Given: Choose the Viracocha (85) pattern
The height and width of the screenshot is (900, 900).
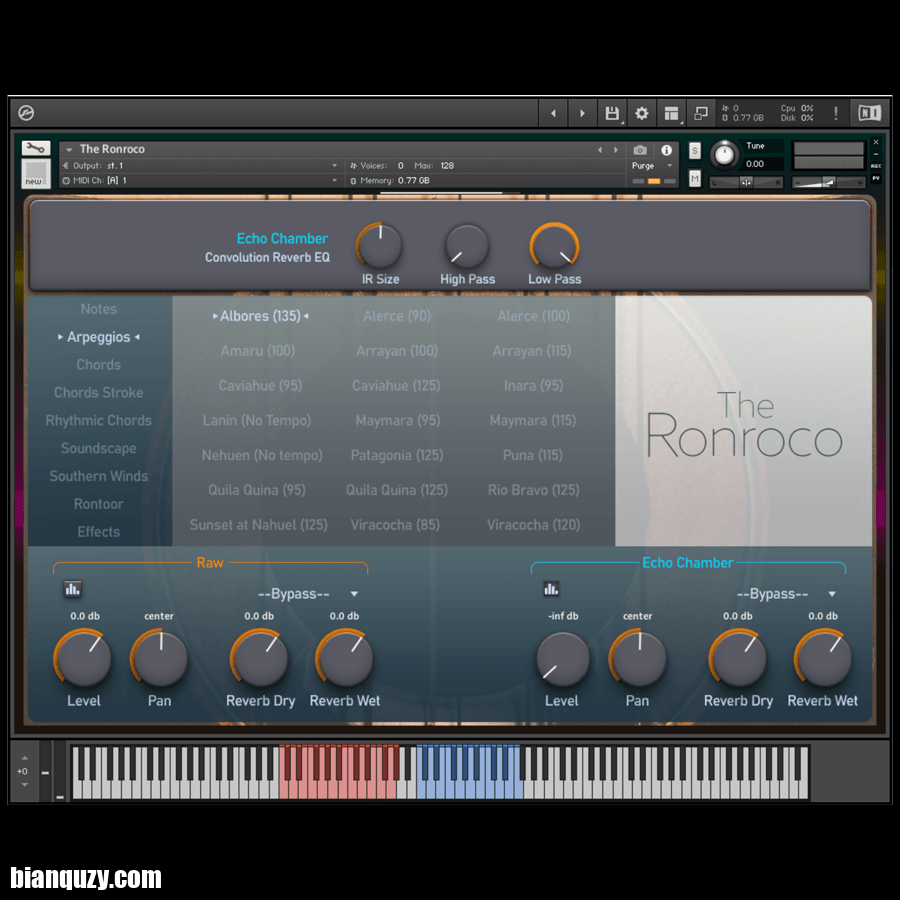Looking at the screenshot, I should pos(395,525).
